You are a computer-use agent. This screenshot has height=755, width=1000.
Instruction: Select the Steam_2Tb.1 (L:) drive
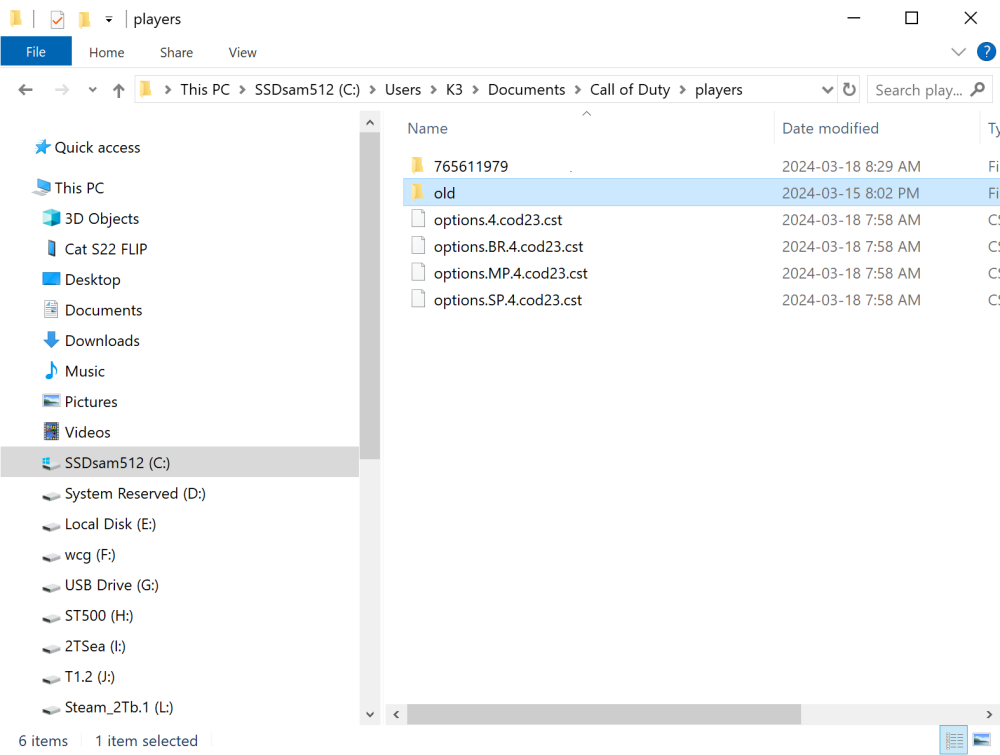pos(118,707)
